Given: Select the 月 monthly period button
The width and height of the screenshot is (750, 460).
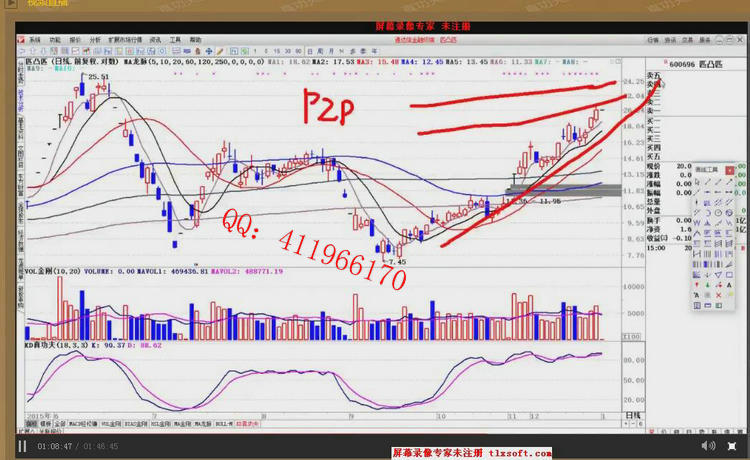Looking at the screenshot, I should click(x=331, y=51).
